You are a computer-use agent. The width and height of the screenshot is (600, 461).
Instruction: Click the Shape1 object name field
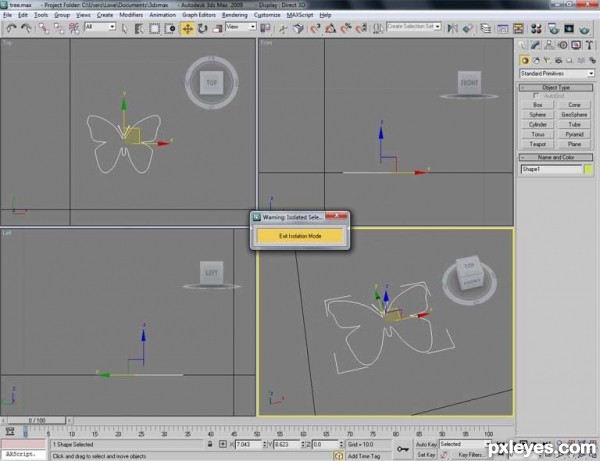(x=551, y=169)
